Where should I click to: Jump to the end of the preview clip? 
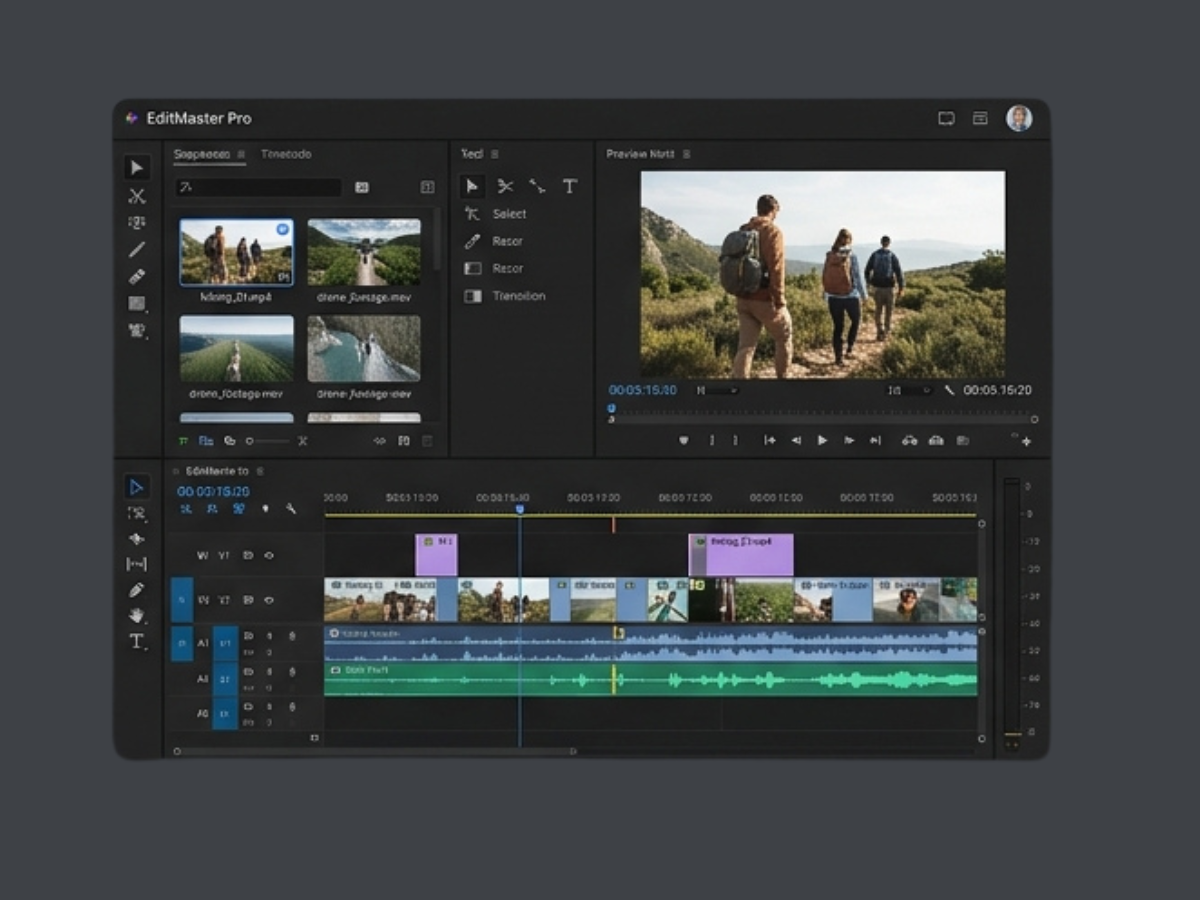pos(875,440)
